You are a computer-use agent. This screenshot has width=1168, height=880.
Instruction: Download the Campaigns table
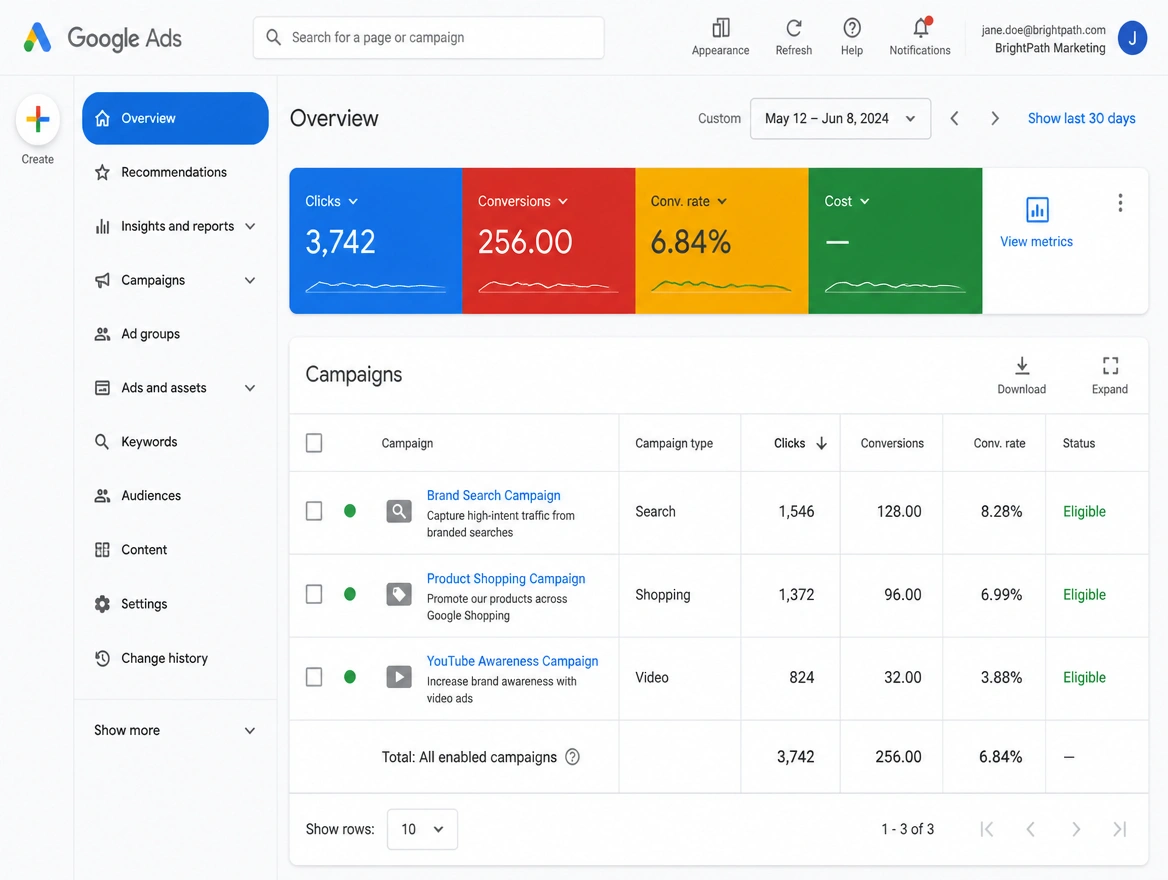[x=1021, y=376]
